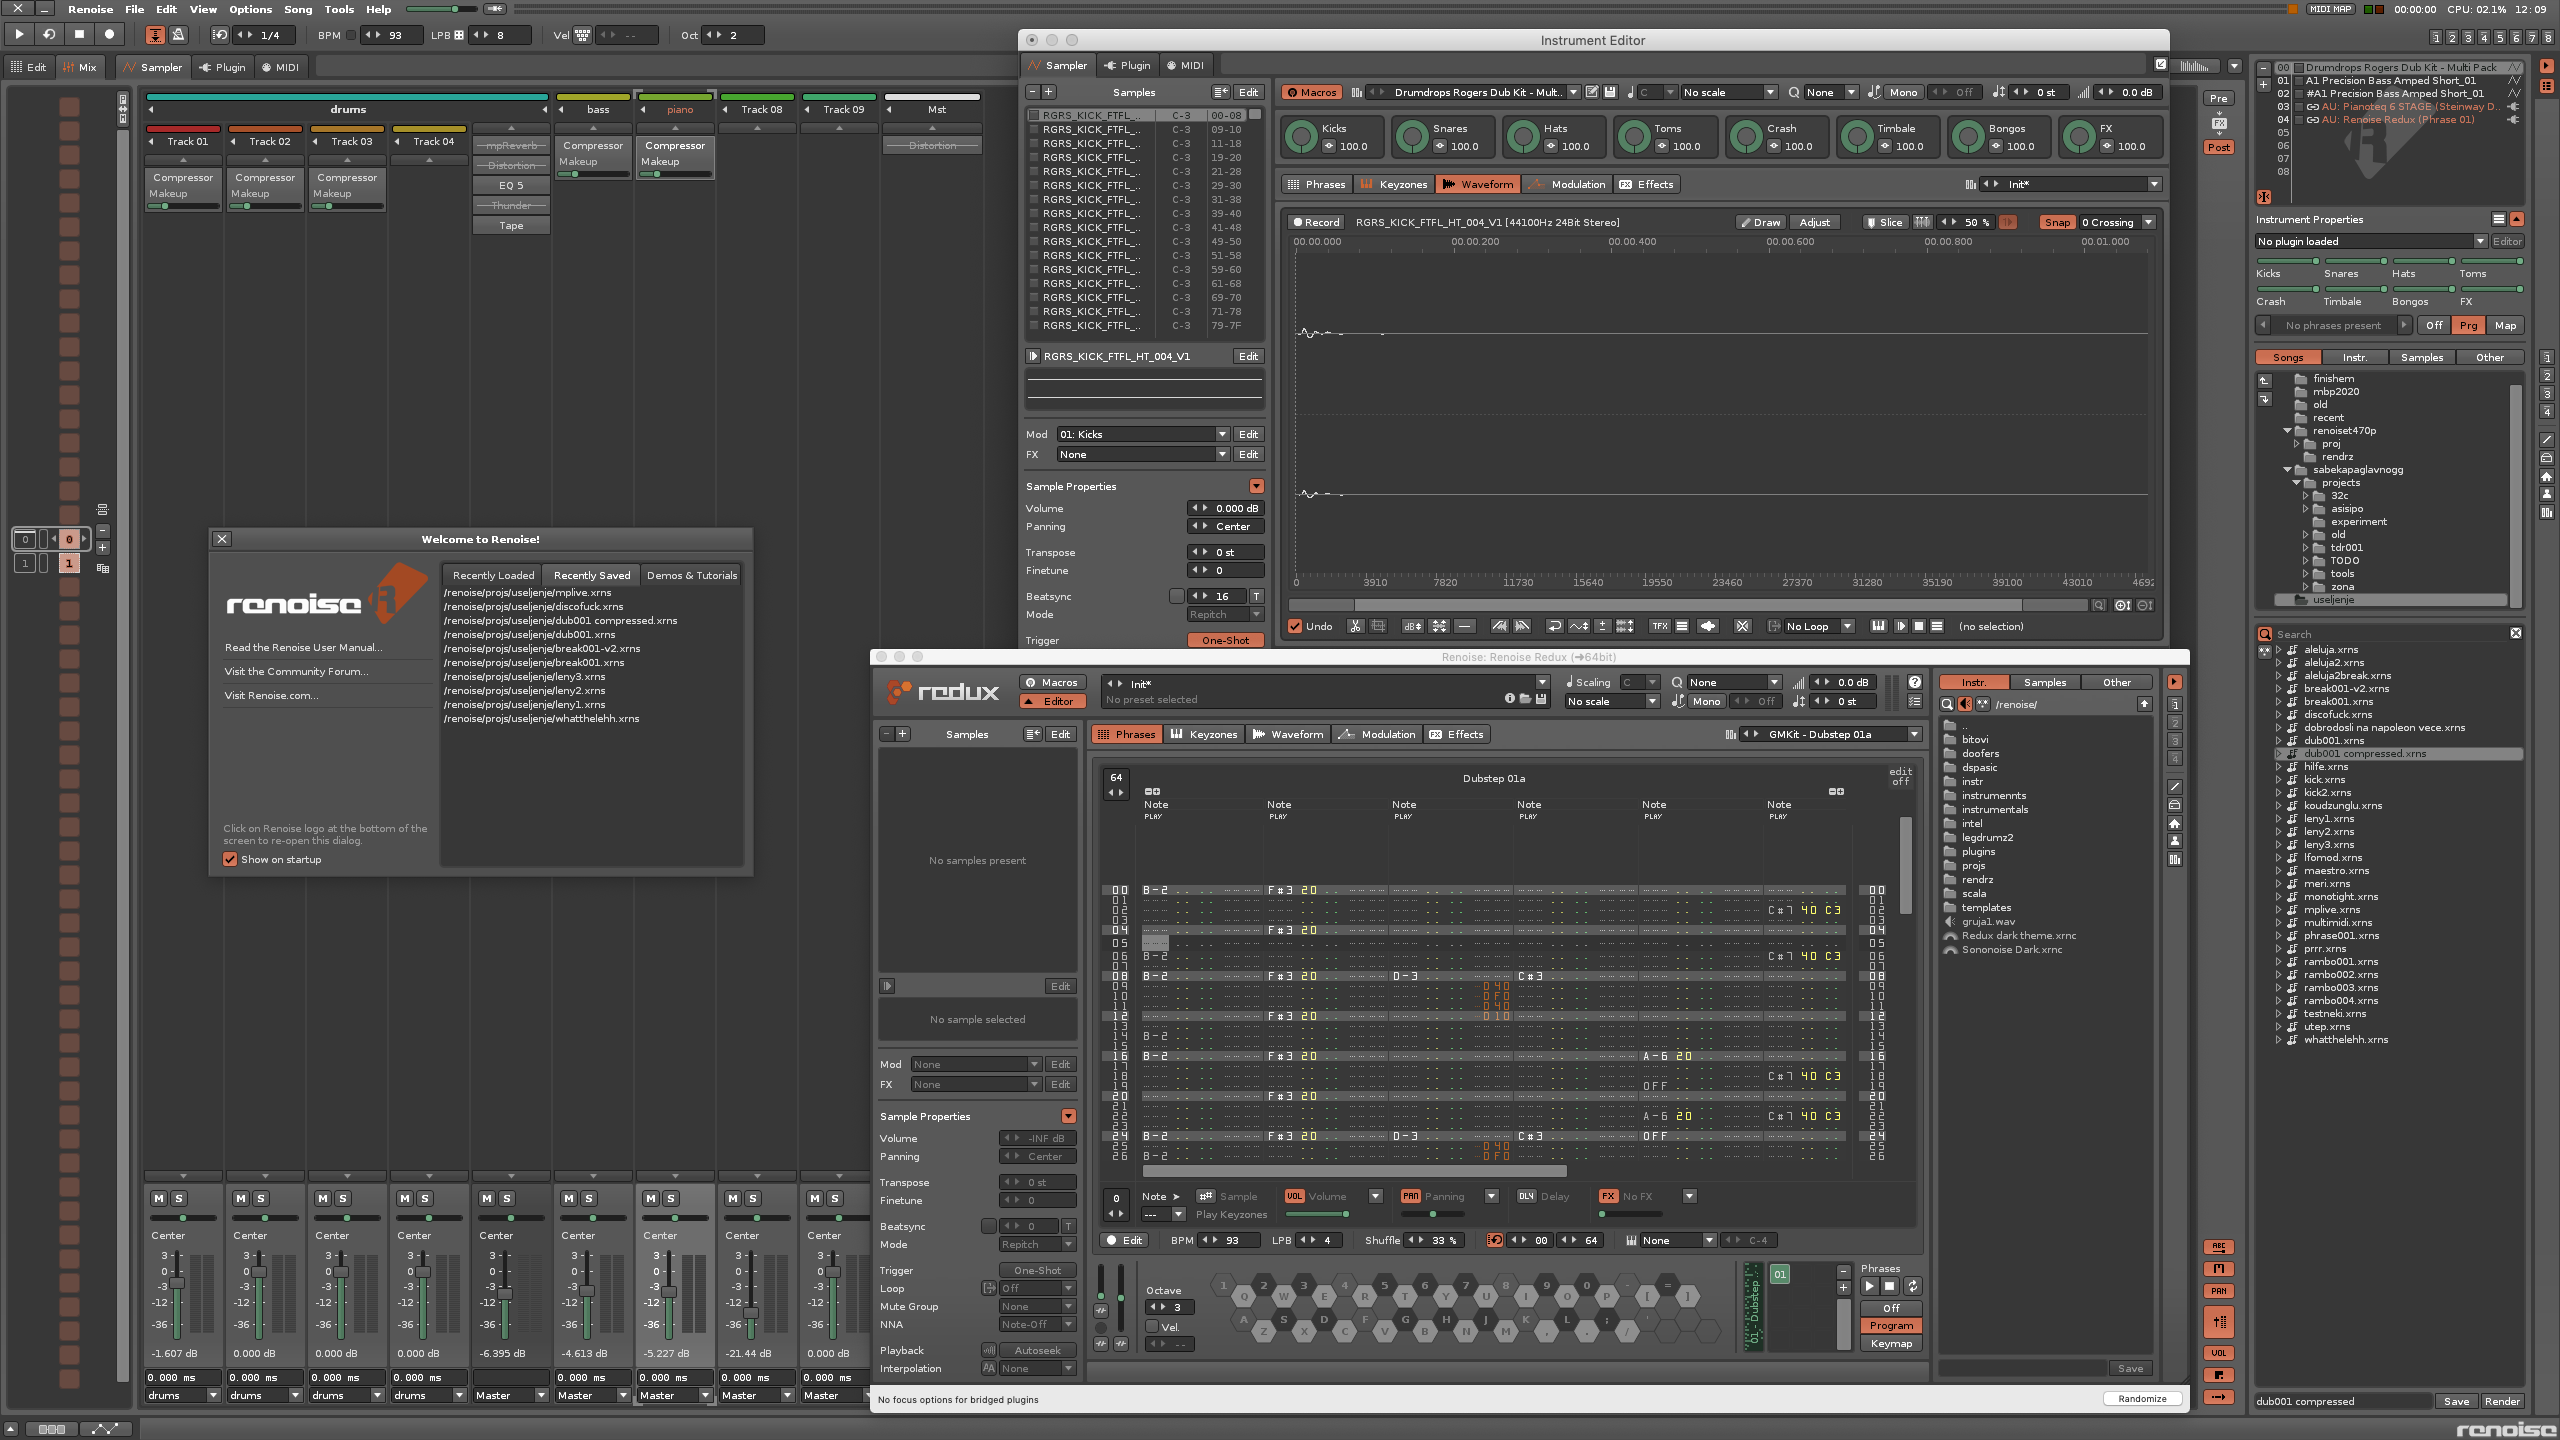This screenshot has width=2560, height=1440.
Task: Open the MIDI MAP button in the top bar
Action: (2330, 9)
